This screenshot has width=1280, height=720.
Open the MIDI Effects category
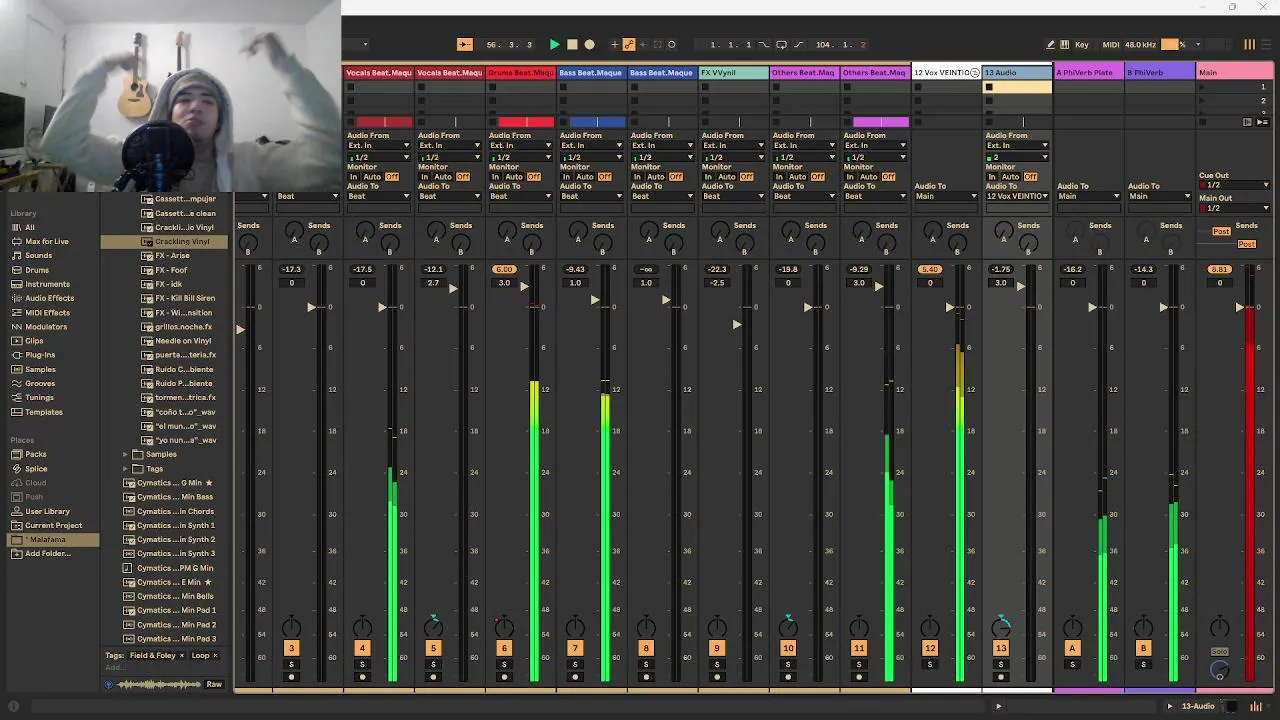47,312
